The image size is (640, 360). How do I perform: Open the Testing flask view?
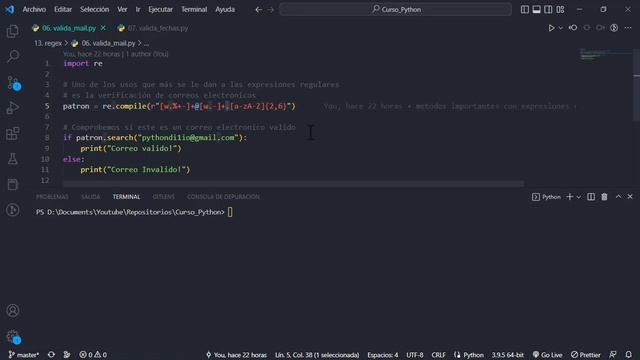[13, 159]
